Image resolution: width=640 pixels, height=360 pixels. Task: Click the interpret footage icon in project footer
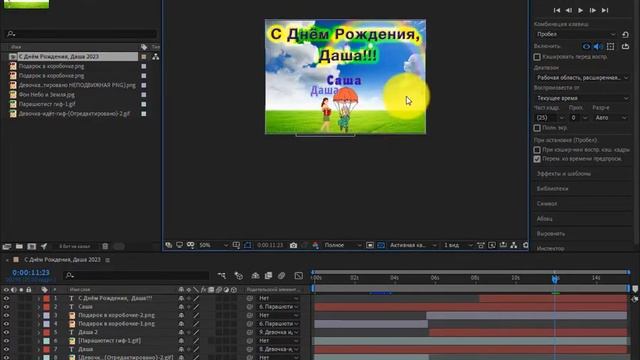[7, 247]
